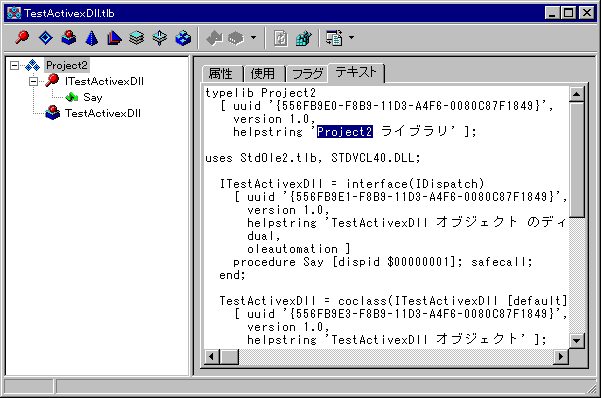This screenshot has width=601, height=398.
Task: Switch to the 使用 tab
Action: point(264,74)
